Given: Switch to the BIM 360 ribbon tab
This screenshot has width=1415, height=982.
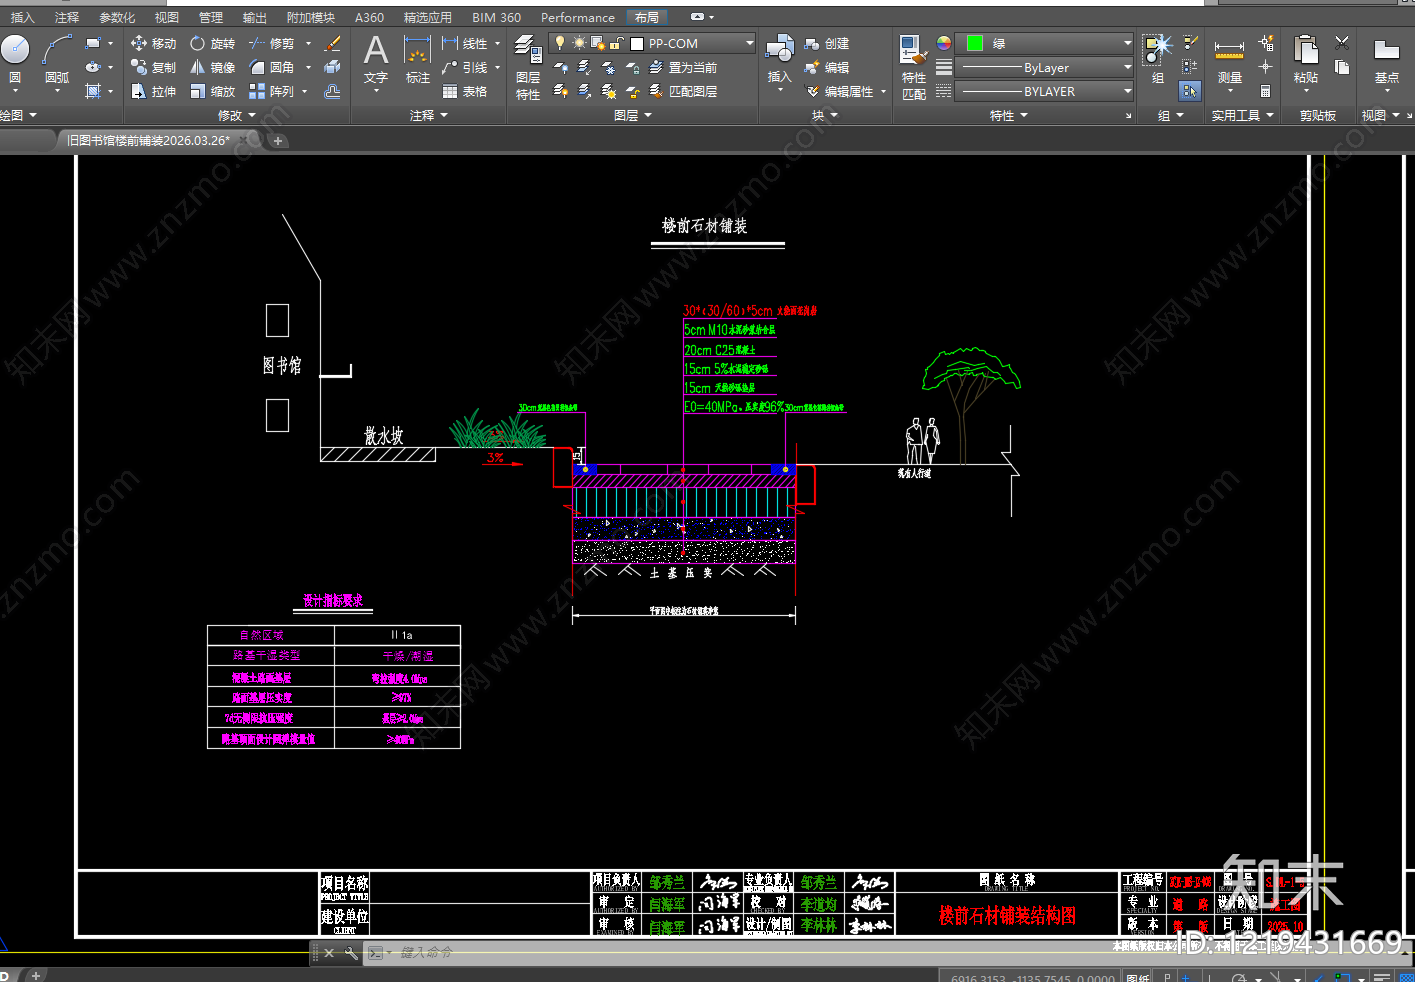Looking at the screenshot, I should coord(497,18).
